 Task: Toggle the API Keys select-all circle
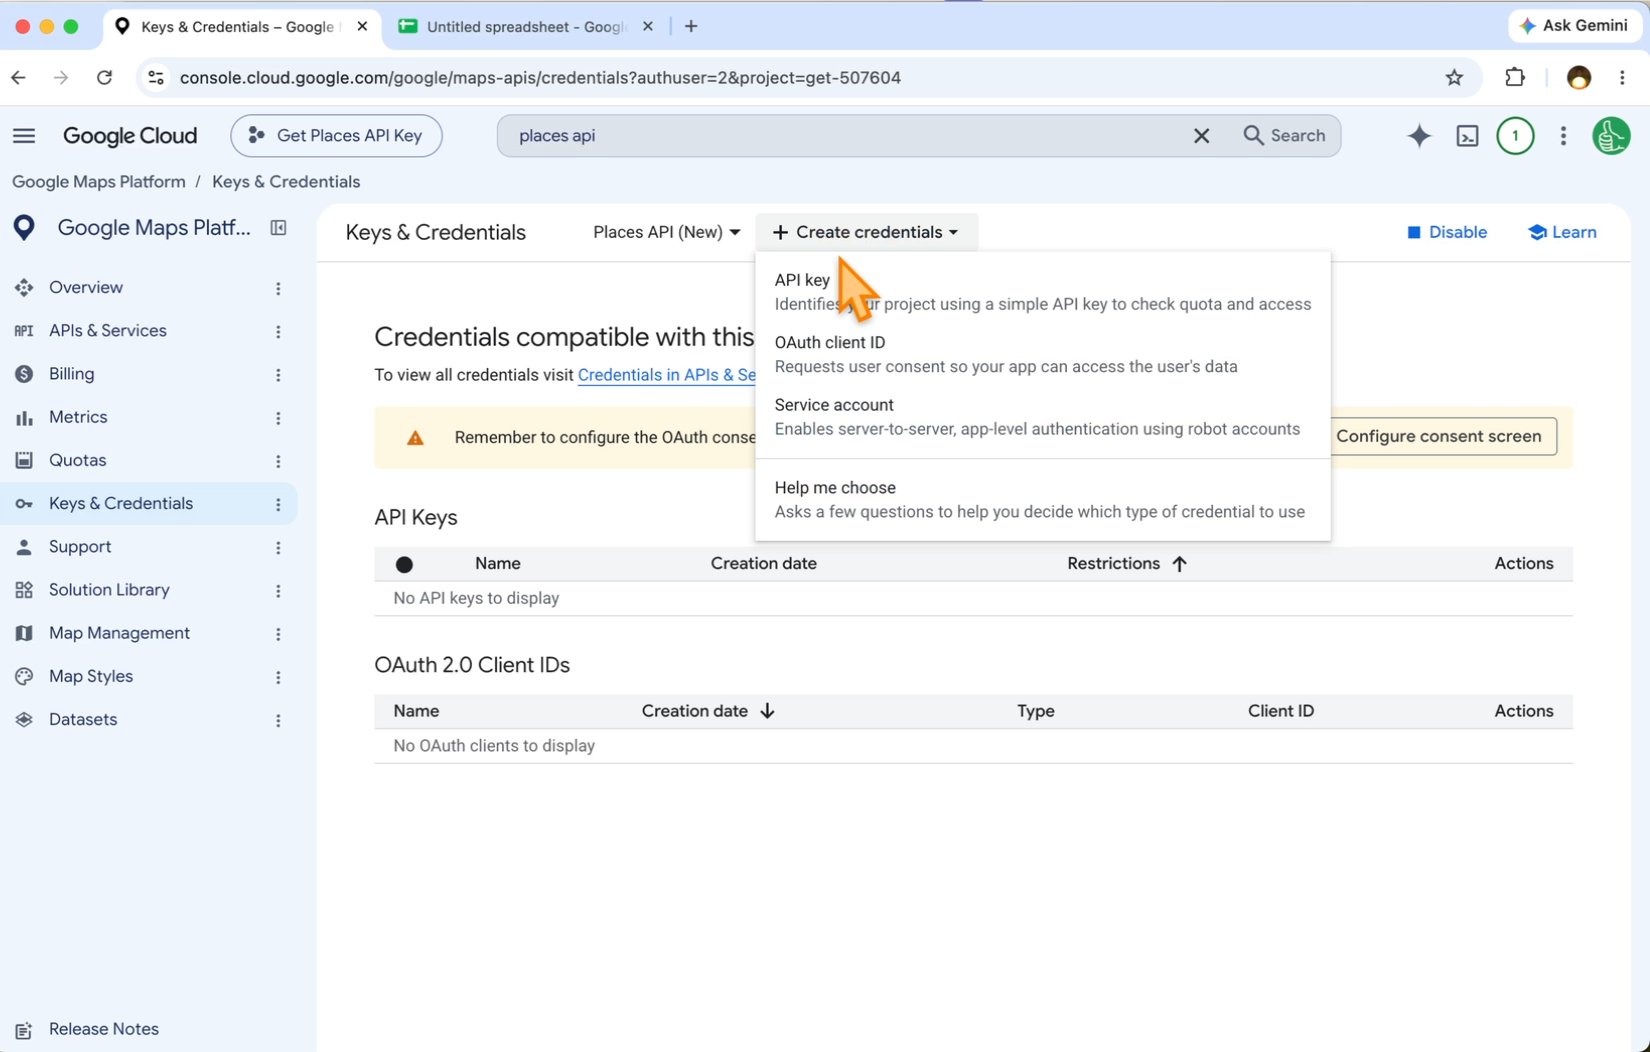coord(404,565)
